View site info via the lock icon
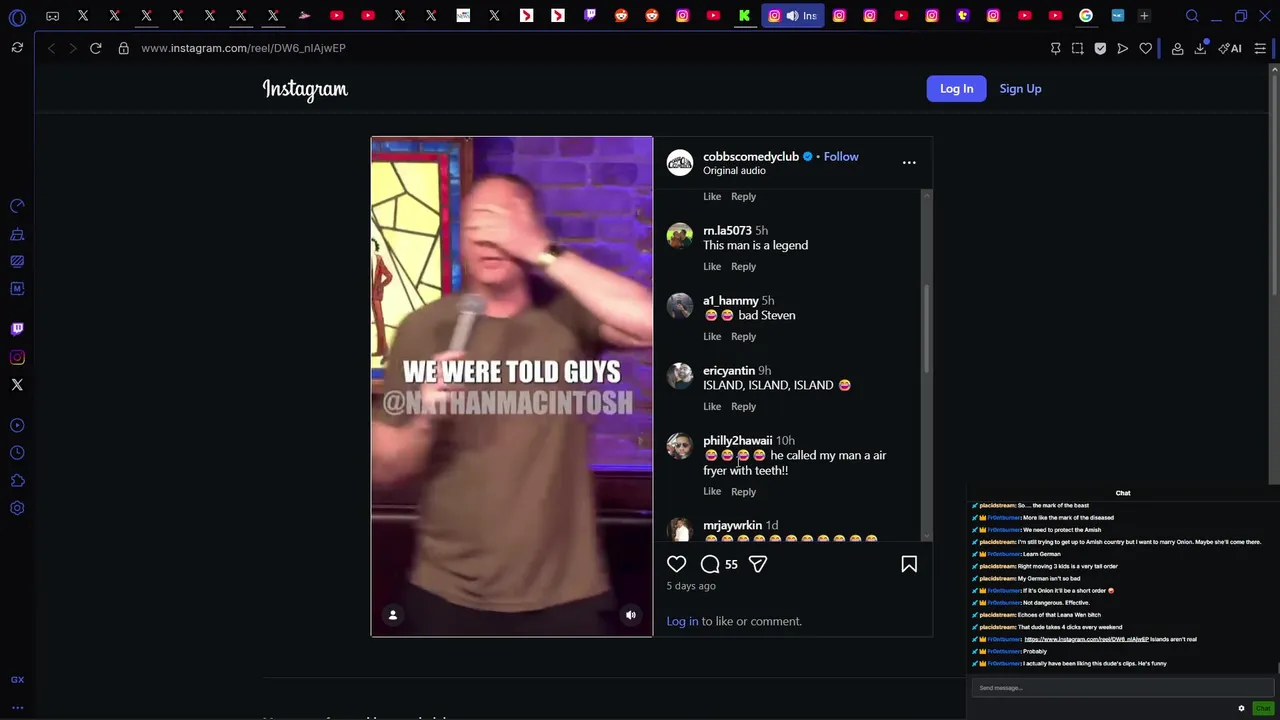Screen dimensions: 1280x720 tap(124, 48)
